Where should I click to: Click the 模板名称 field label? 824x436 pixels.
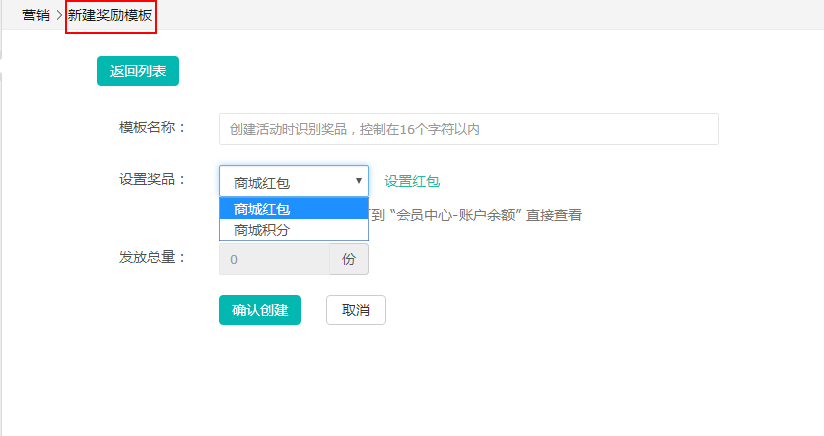tap(153, 127)
